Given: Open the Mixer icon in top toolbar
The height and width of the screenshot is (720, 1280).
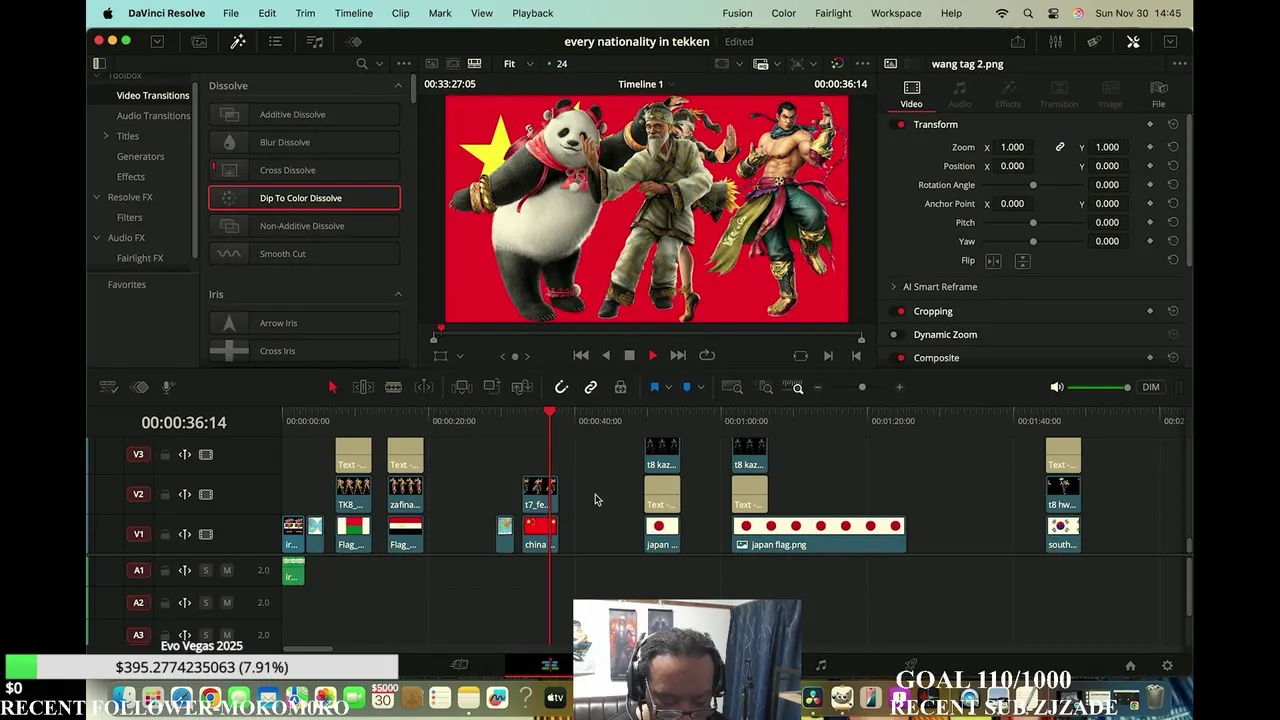Looking at the screenshot, I should click(1055, 41).
